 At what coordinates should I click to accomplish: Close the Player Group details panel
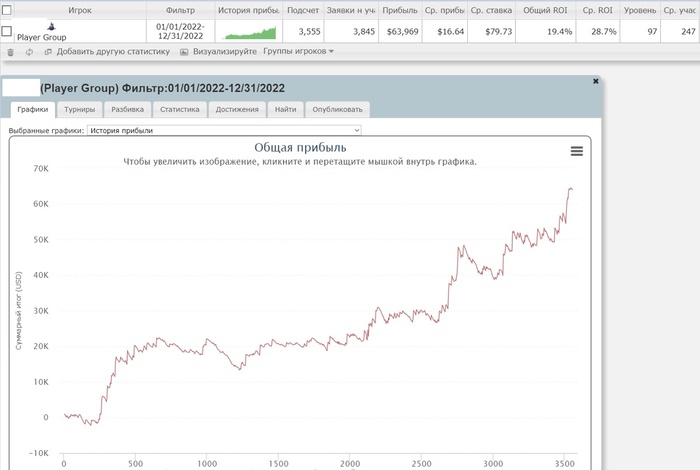point(595,81)
